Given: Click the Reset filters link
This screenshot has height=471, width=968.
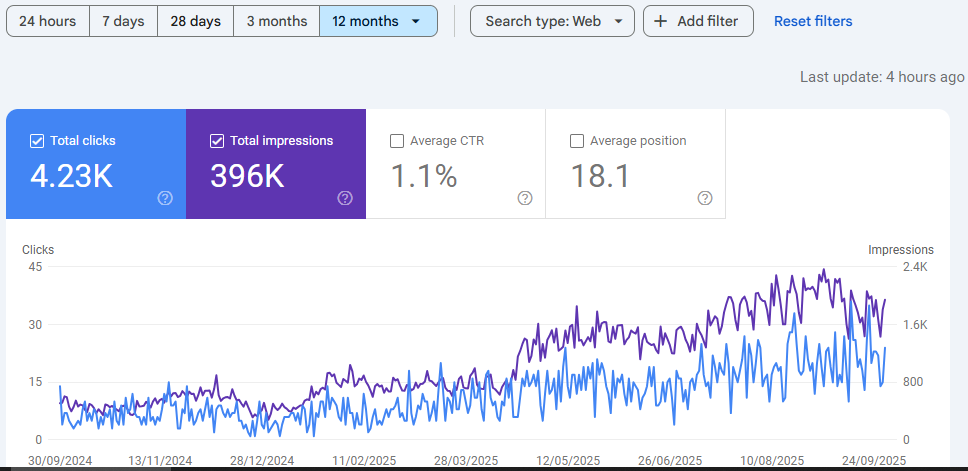Looking at the screenshot, I should coord(813,21).
